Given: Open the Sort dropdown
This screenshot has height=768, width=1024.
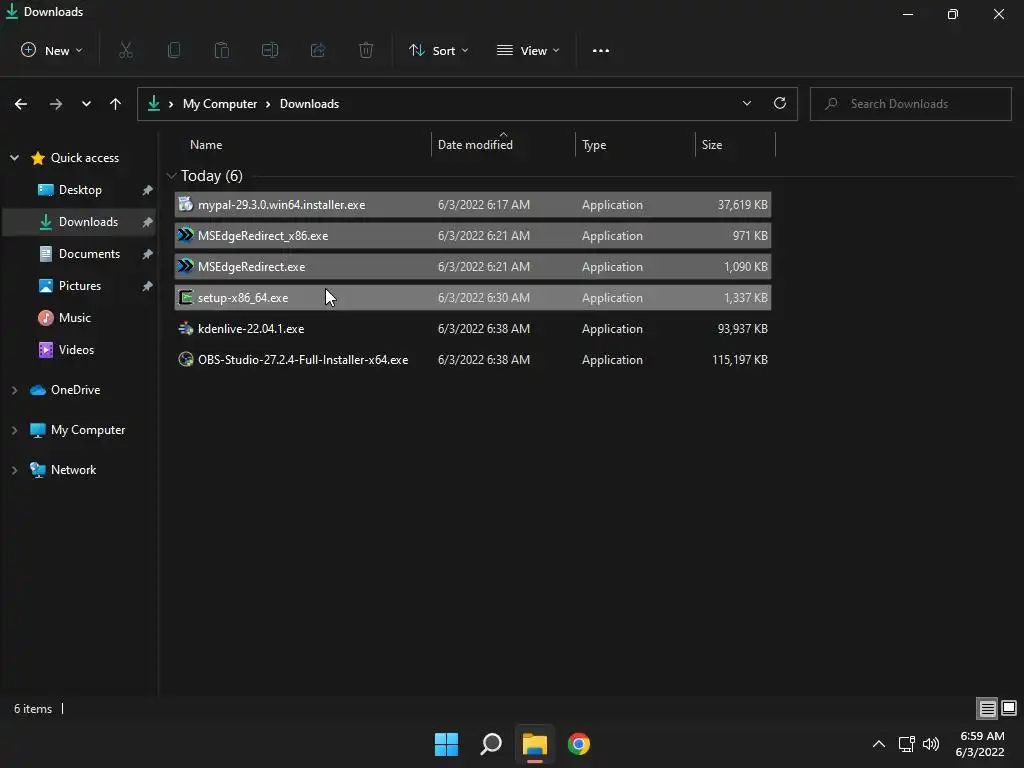Looking at the screenshot, I should pyautogui.click(x=438, y=50).
